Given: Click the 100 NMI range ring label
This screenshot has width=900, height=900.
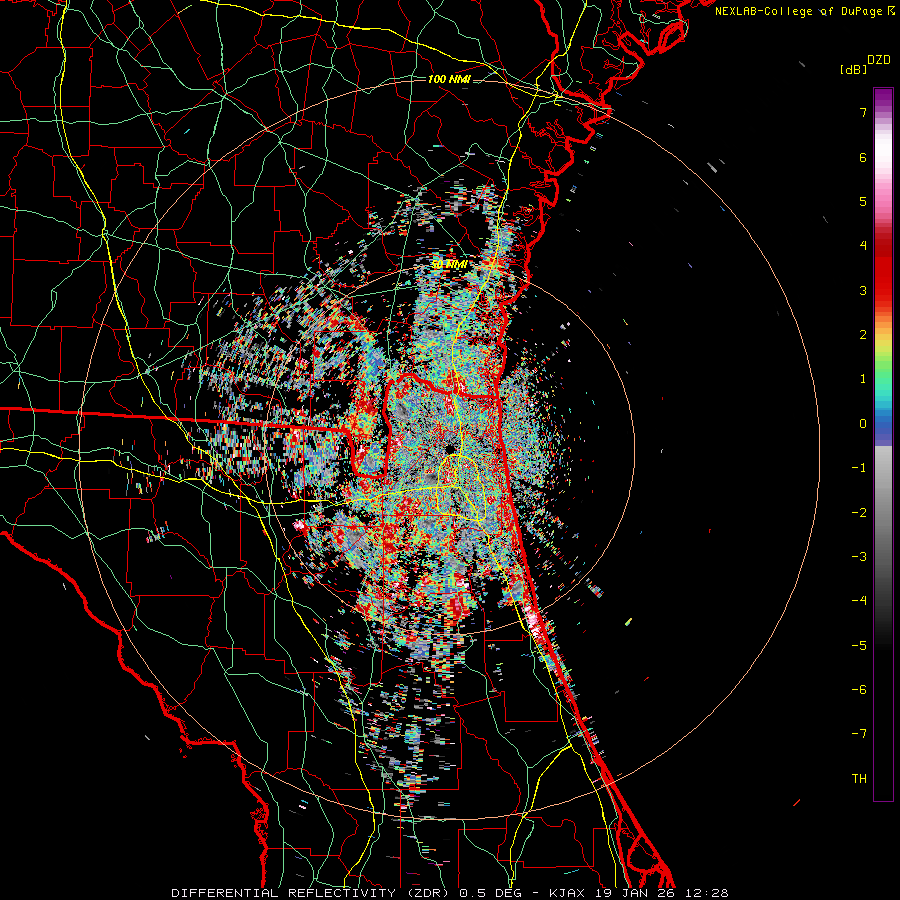Looking at the screenshot, I should coord(449,79).
